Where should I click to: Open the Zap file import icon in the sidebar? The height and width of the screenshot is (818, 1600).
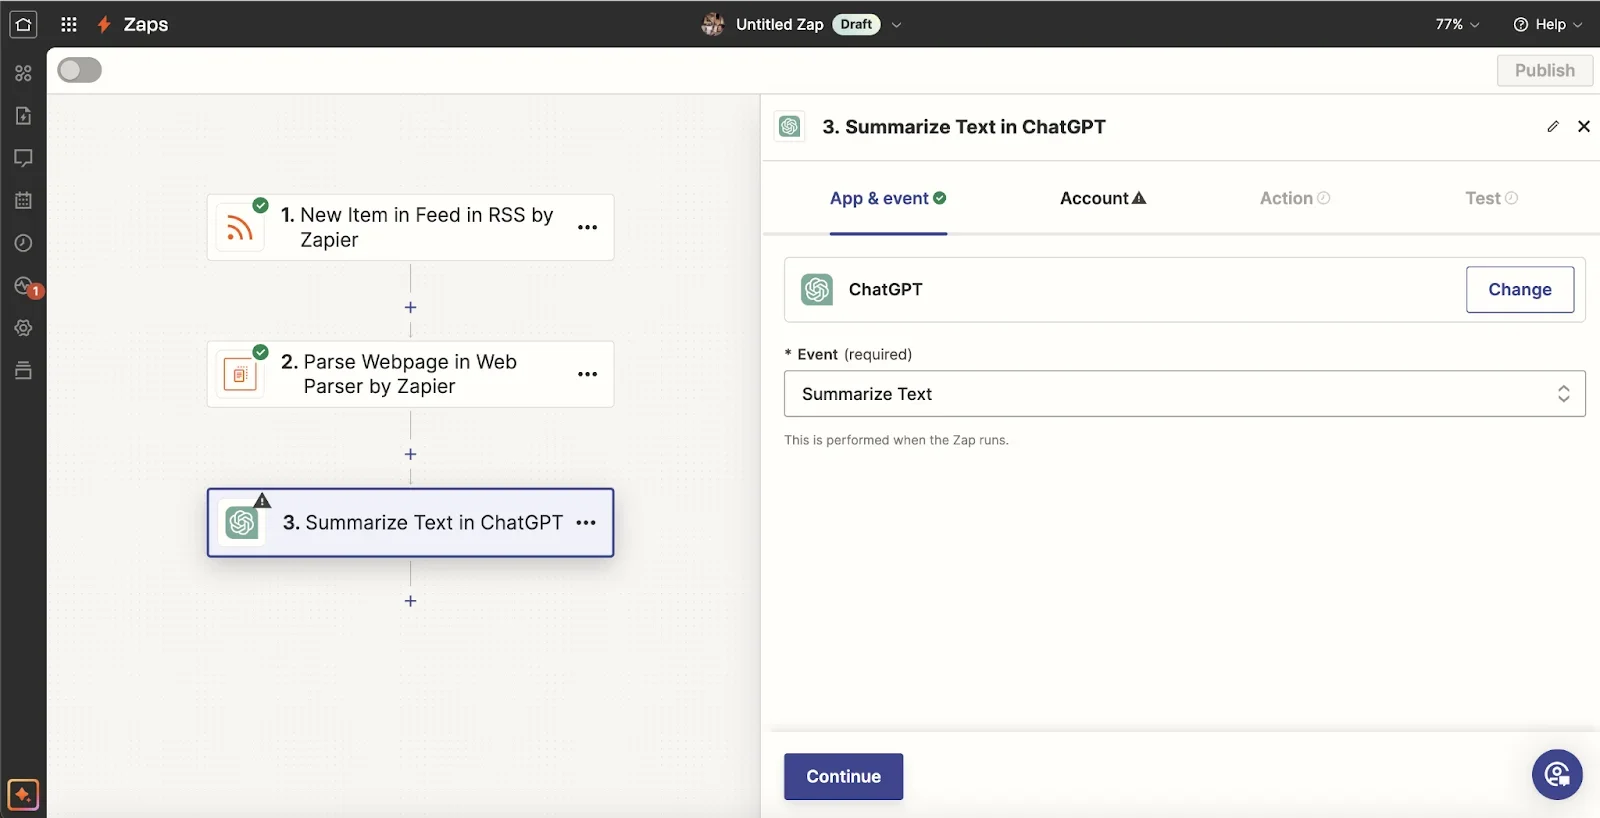(x=23, y=116)
